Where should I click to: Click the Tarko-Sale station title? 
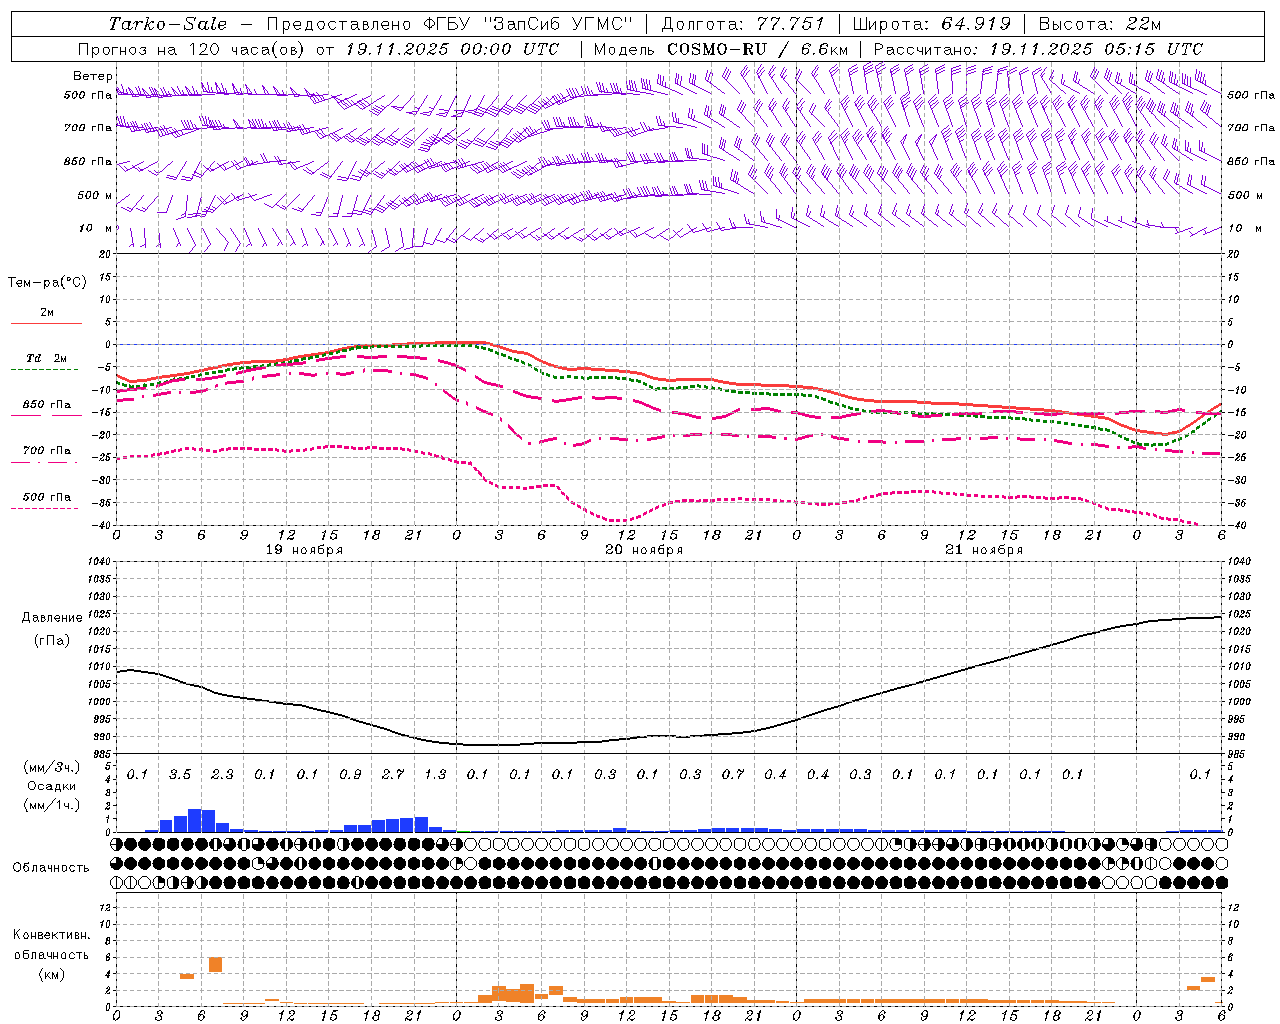pos(167,24)
